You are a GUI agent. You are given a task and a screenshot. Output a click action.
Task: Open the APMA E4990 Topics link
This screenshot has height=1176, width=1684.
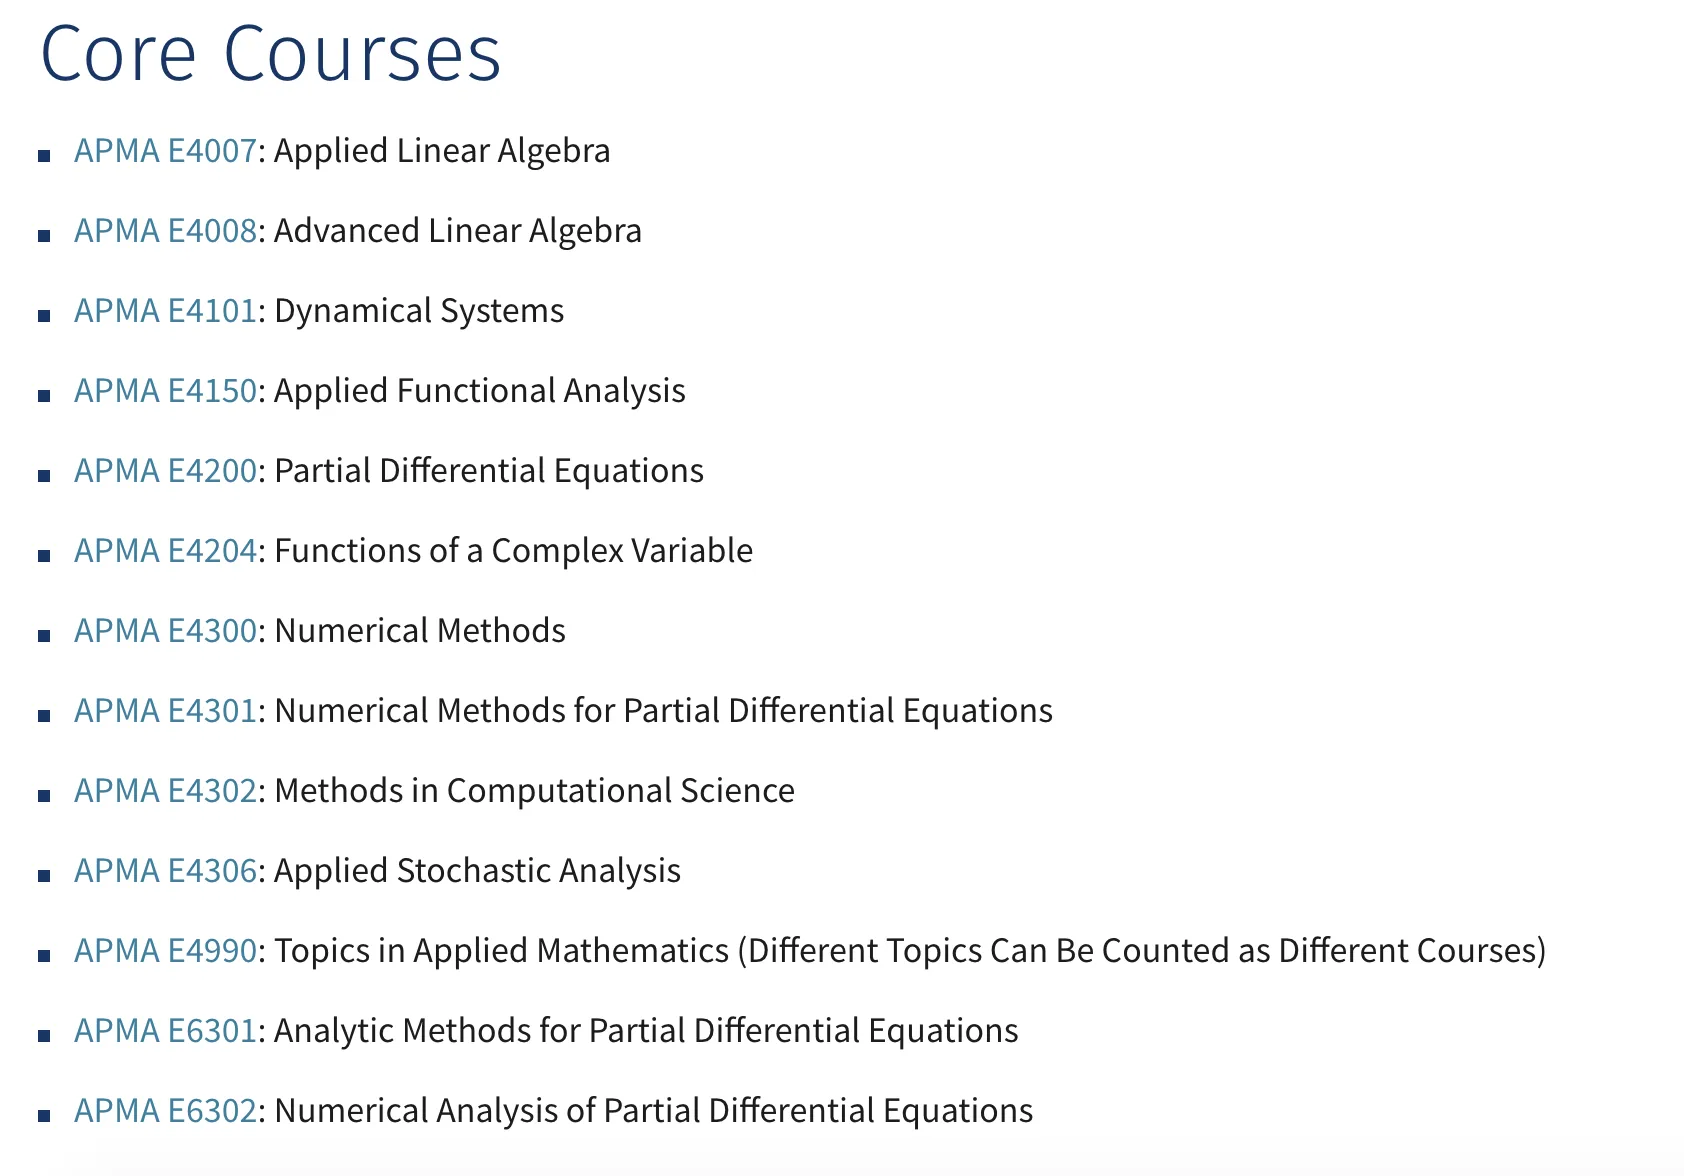[x=165, y=951]
